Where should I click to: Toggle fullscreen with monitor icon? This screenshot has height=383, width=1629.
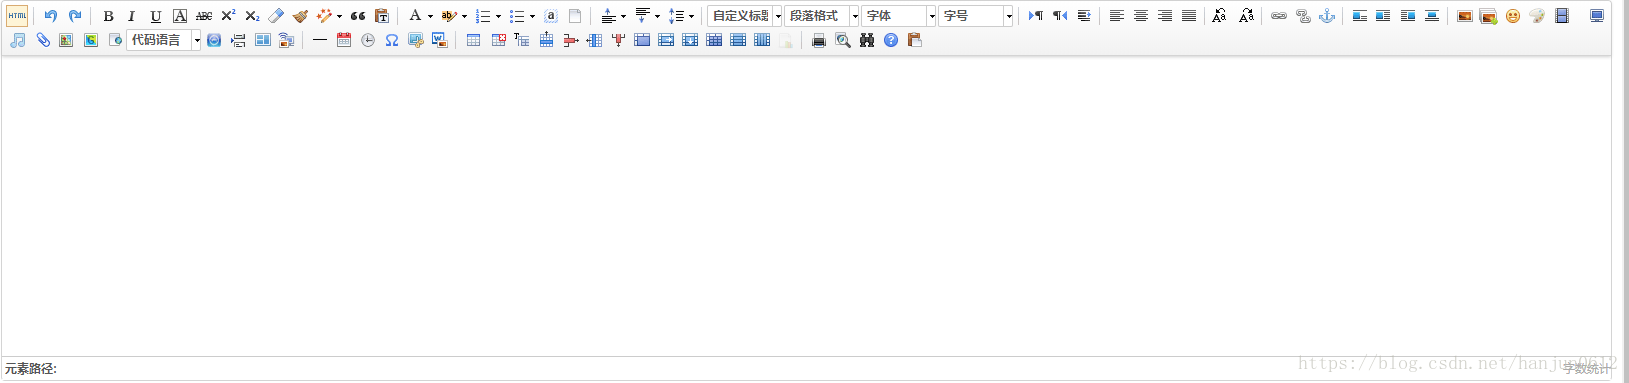1597,16
